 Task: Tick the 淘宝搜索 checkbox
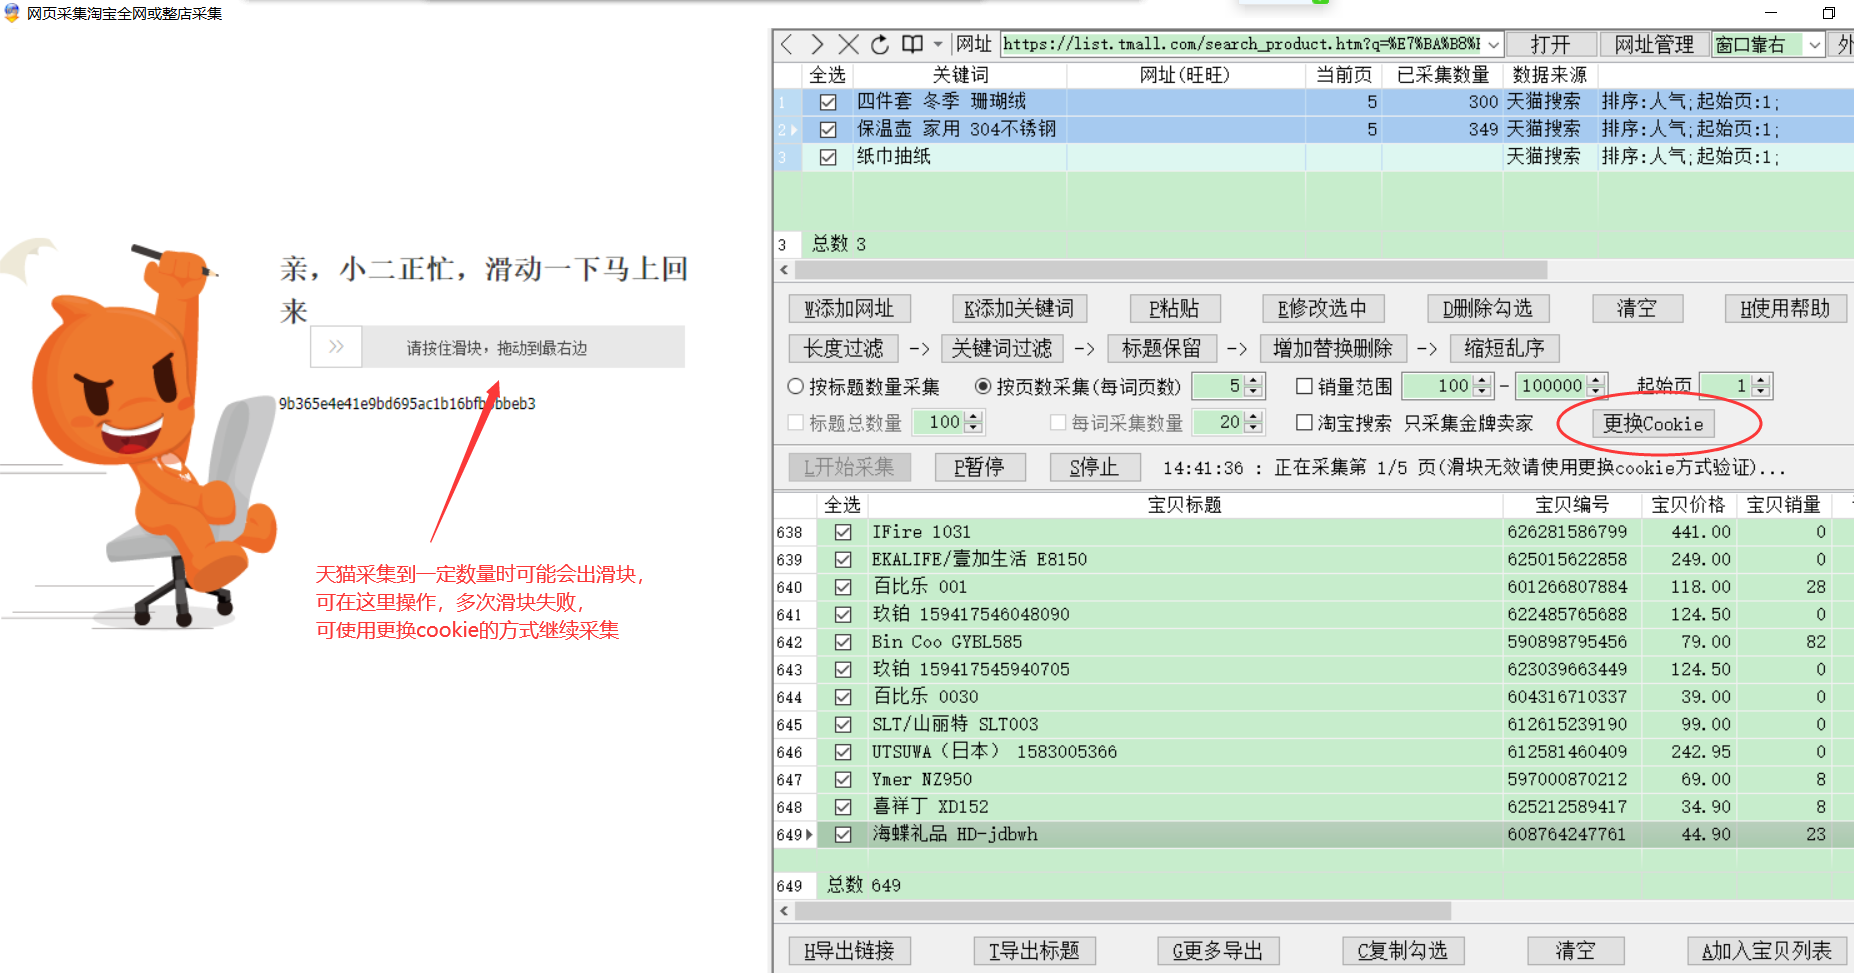[1304, 423]
